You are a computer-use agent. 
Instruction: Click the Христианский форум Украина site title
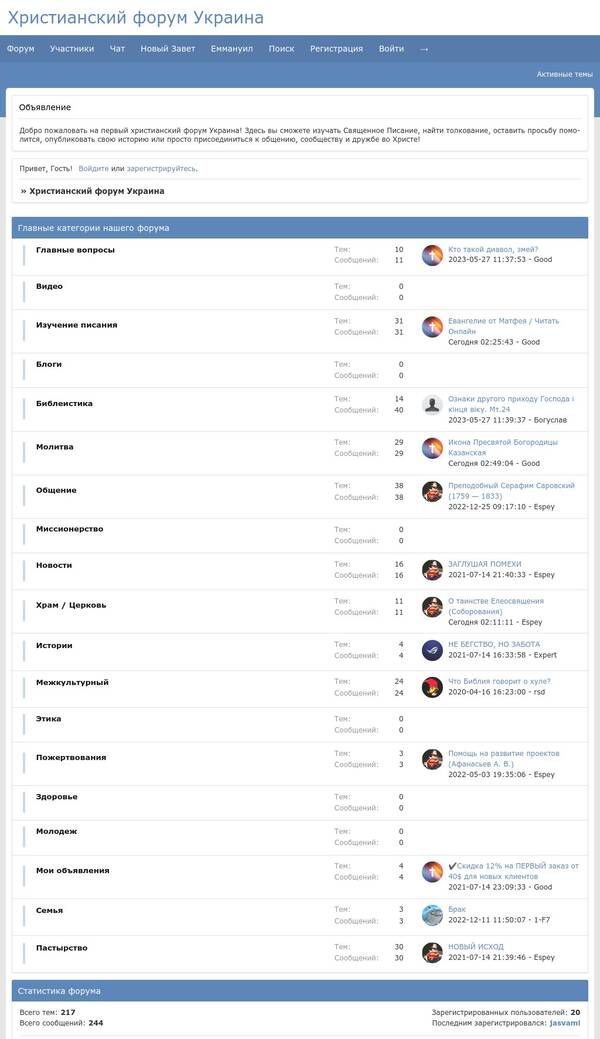[135, 18]
